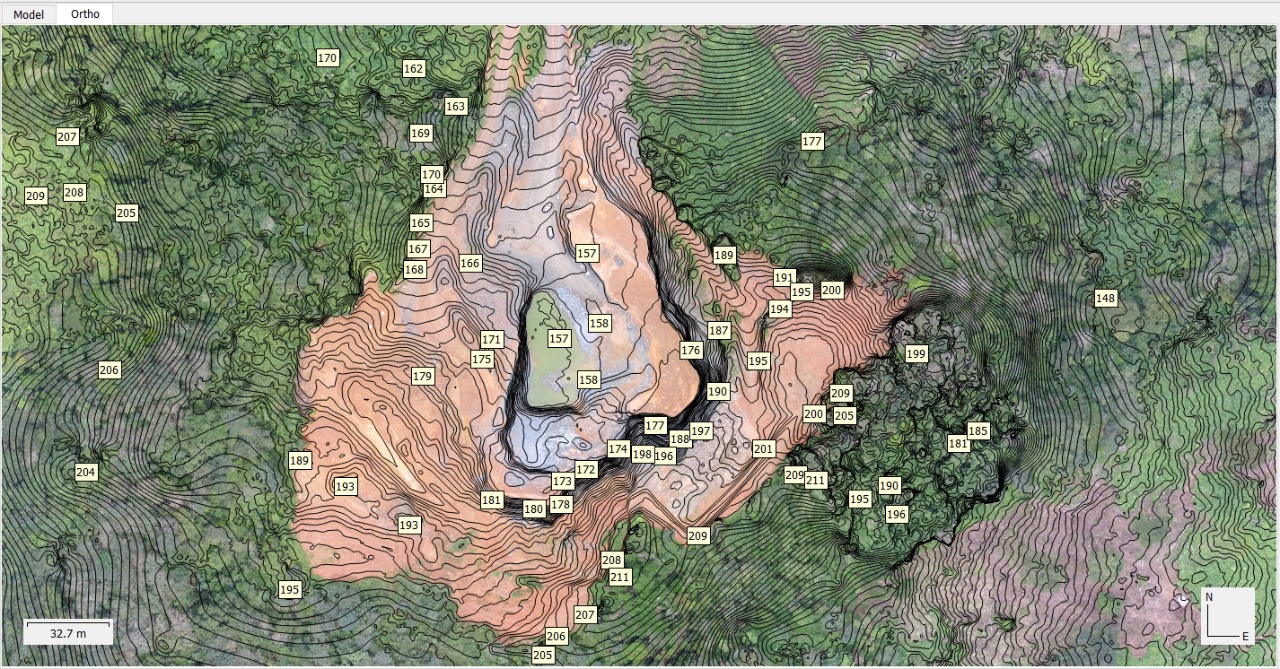Screen dimensions: 1280x669
Task: Click the N/E compass axis widget
Action: pos(1227,615)
